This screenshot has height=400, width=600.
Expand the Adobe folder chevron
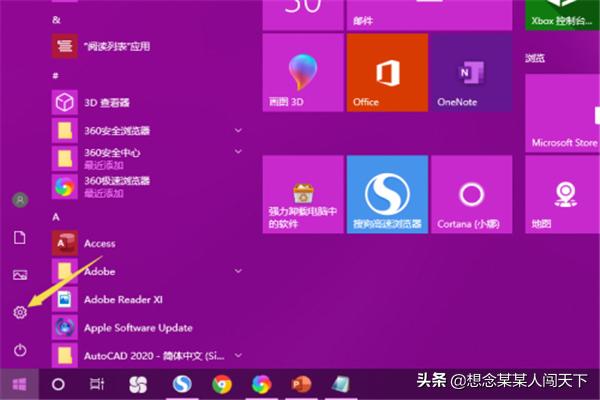point(238,271)
